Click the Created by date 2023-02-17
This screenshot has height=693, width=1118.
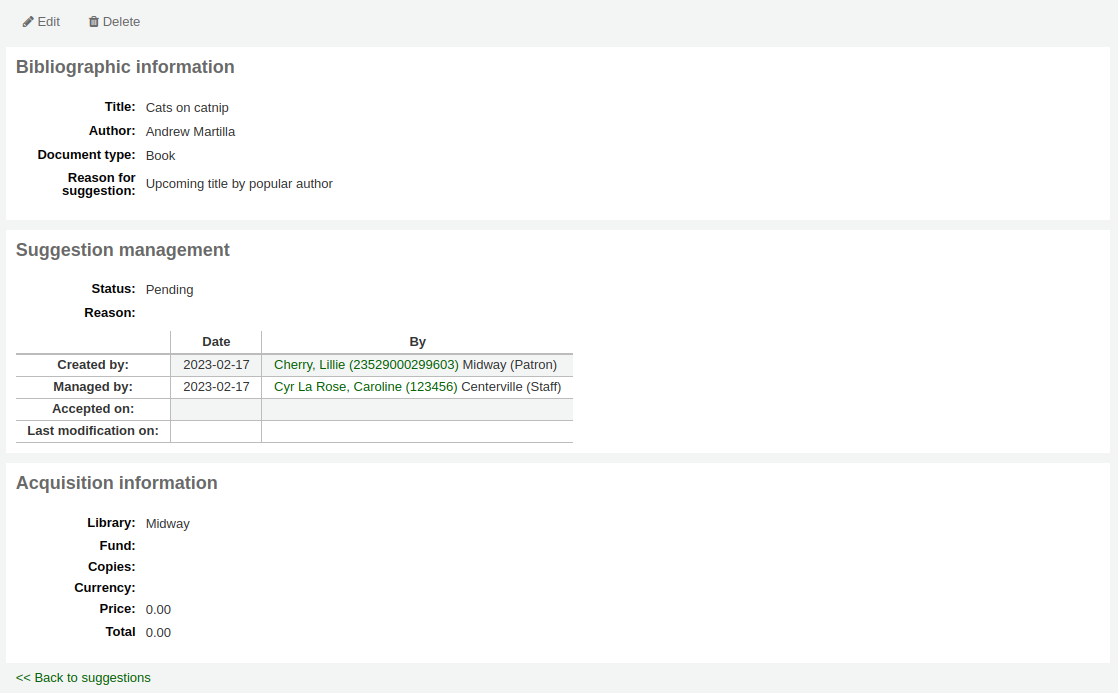(216, 364)
